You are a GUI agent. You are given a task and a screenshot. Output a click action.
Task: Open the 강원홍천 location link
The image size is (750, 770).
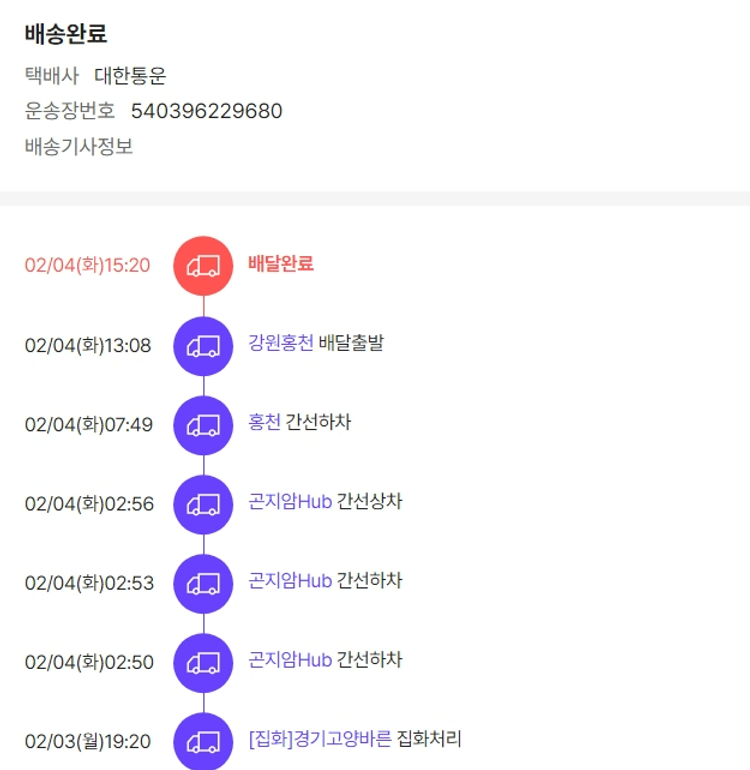tap(281, 343)
